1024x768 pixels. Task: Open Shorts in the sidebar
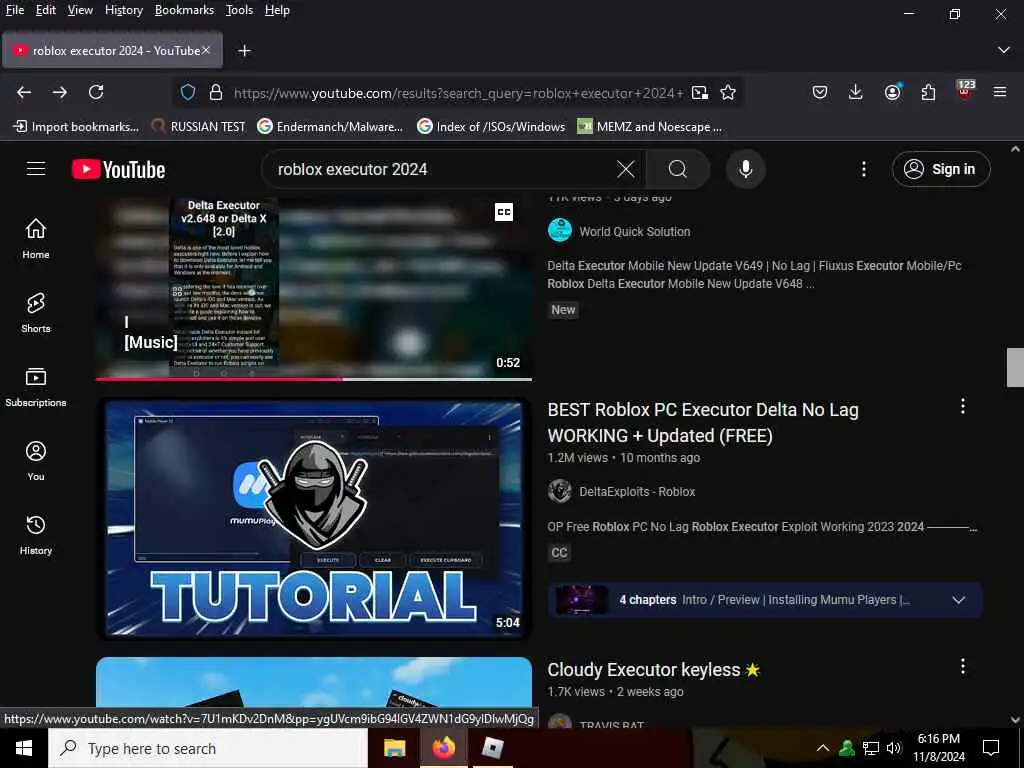pos(36,313)
